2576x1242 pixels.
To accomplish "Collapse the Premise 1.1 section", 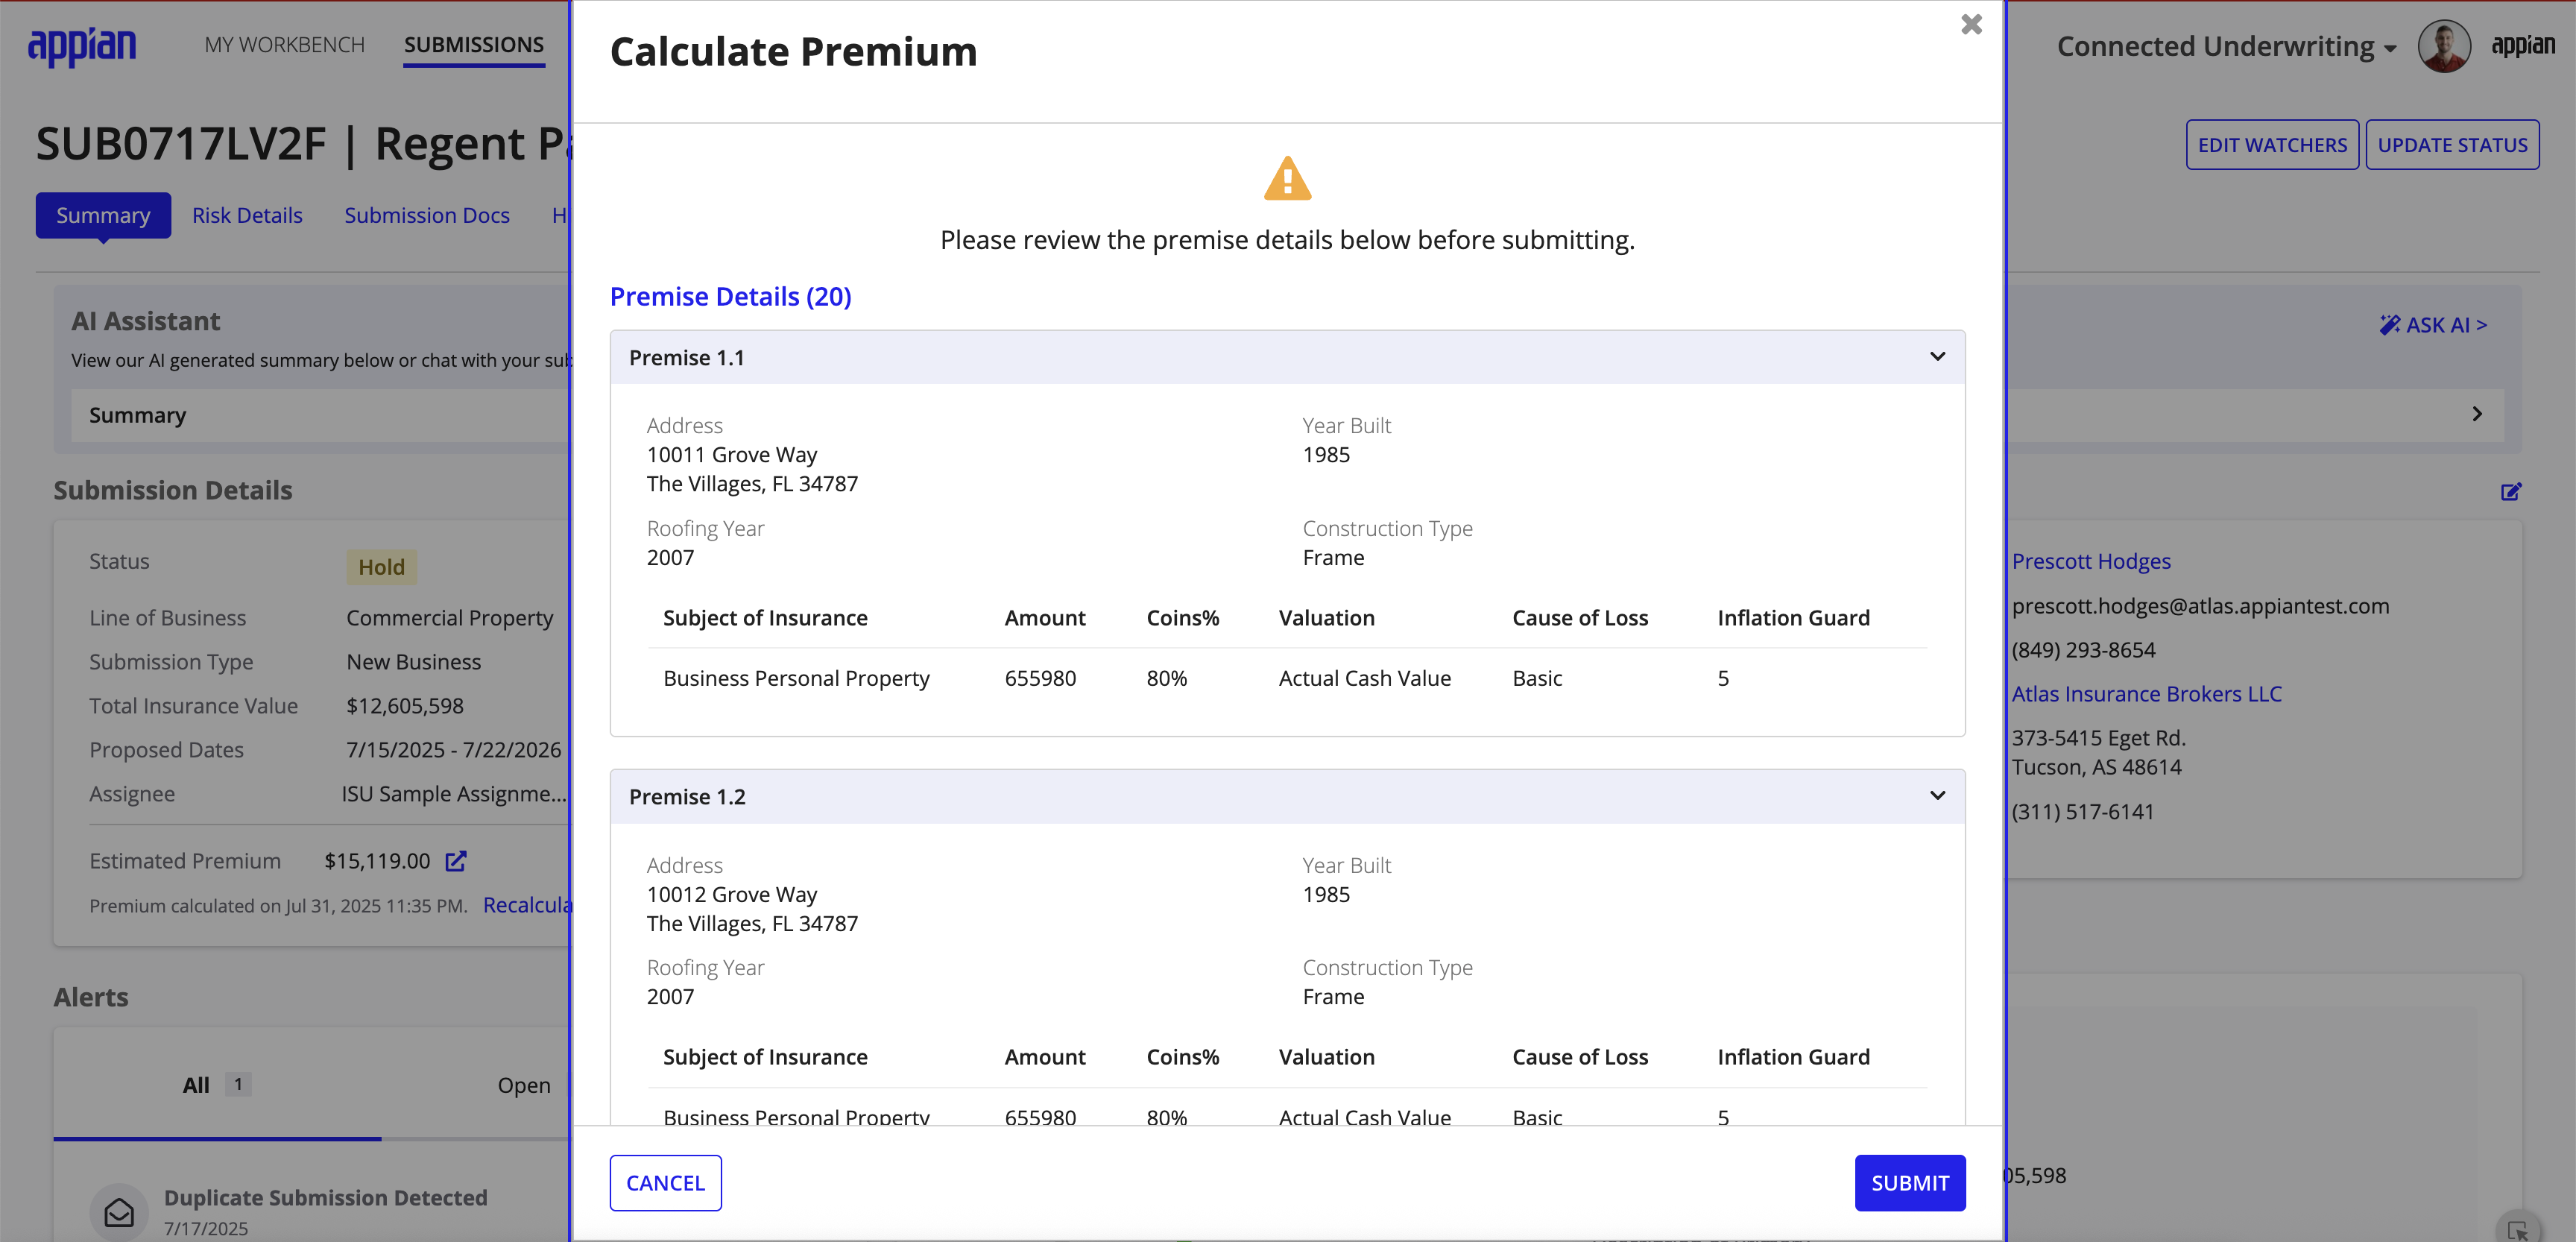I will pos(1937,357).
